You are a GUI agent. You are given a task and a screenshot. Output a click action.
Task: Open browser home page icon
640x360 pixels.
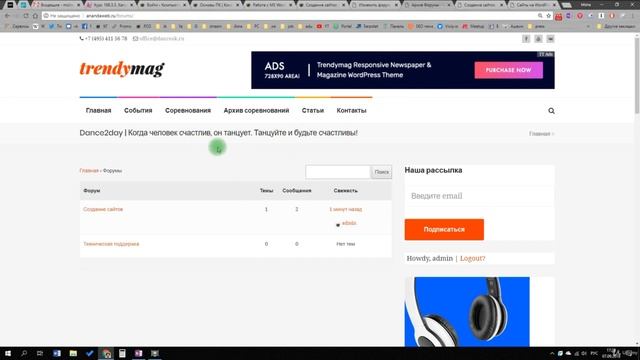click(35, 16)
